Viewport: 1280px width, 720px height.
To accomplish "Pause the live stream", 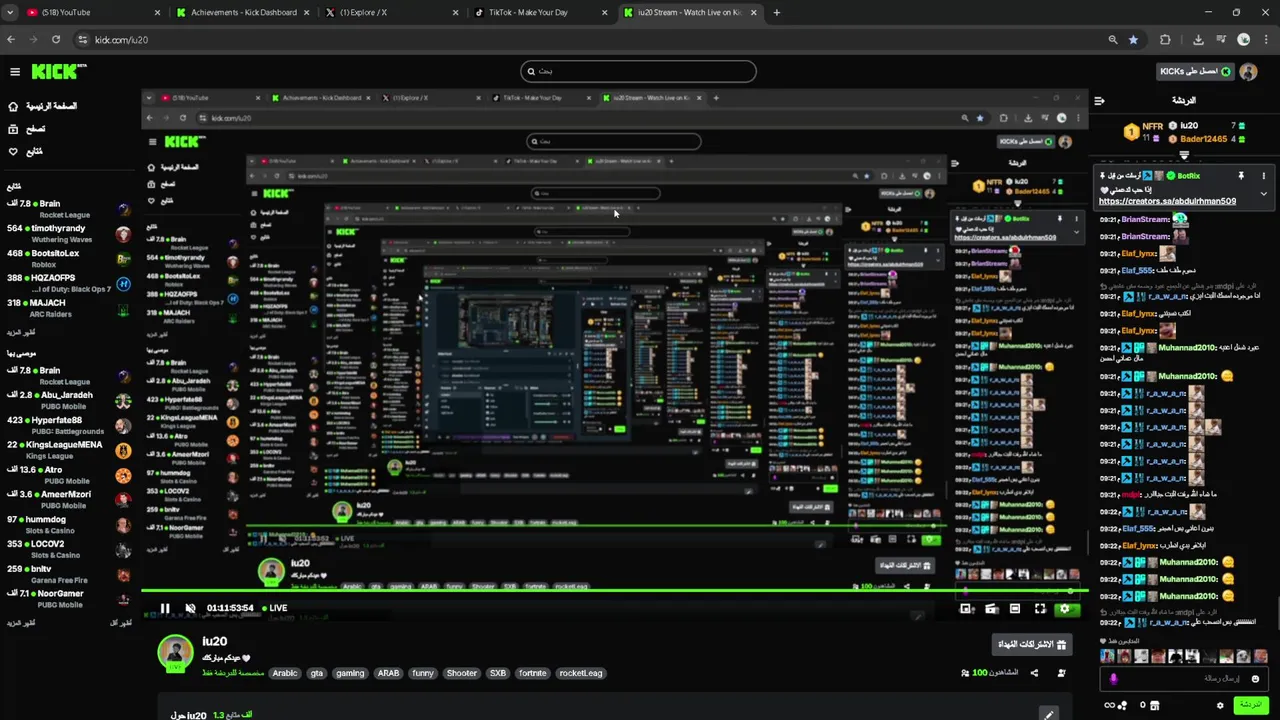I will tap(165, 608).
